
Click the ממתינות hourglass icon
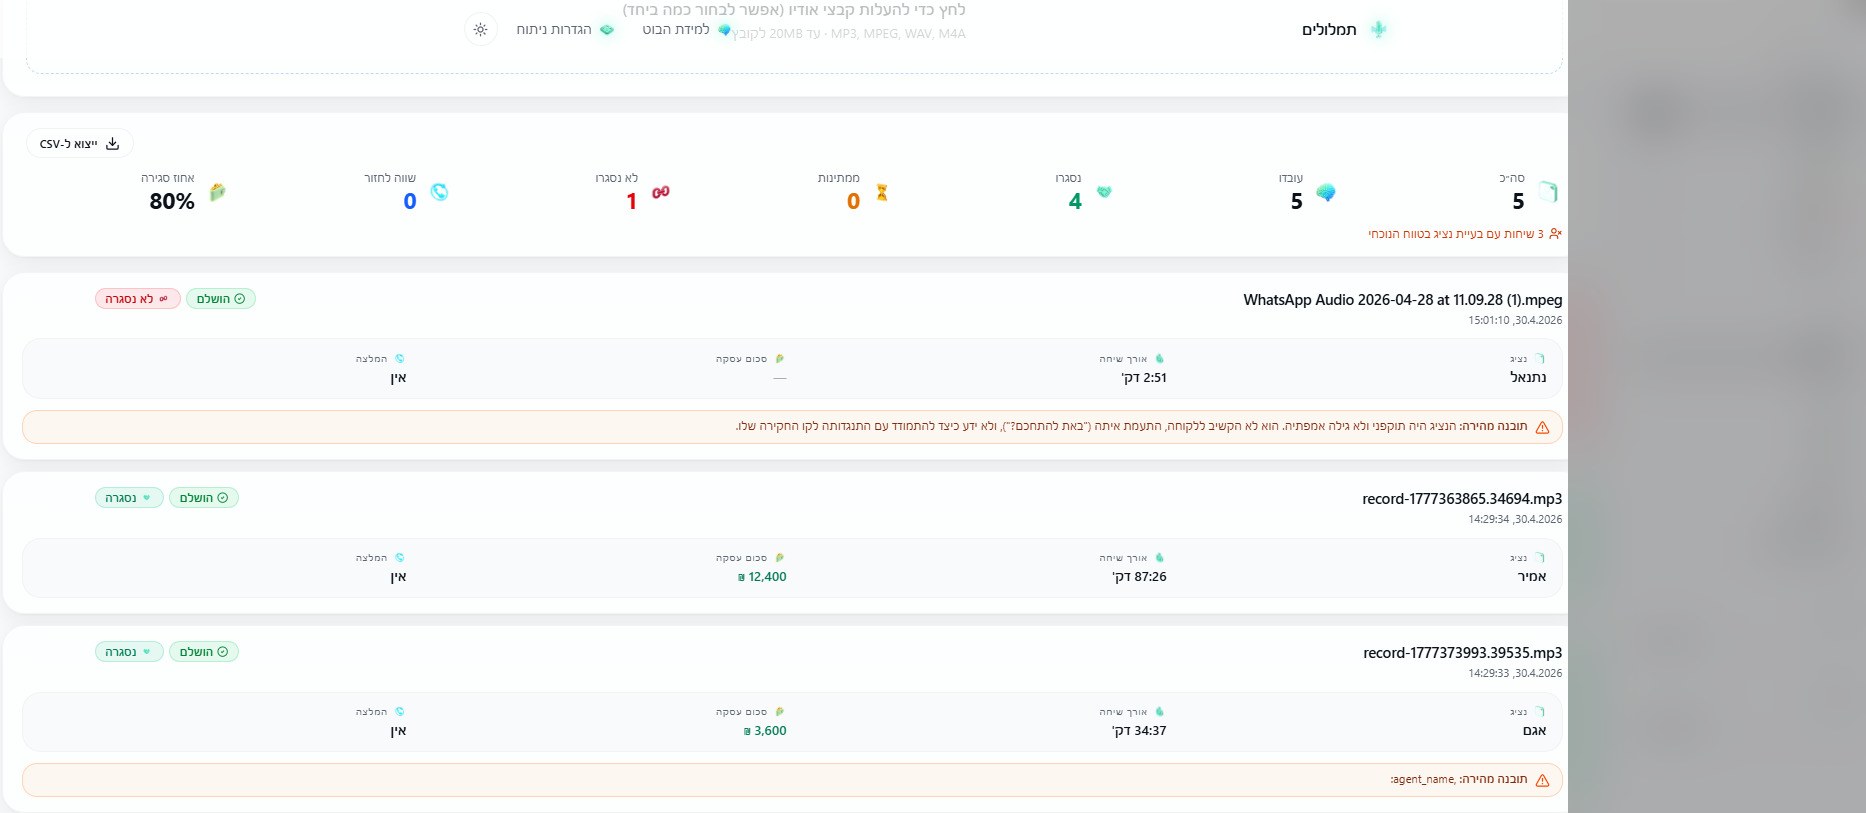pyautogui.click(x=882, y=192)
